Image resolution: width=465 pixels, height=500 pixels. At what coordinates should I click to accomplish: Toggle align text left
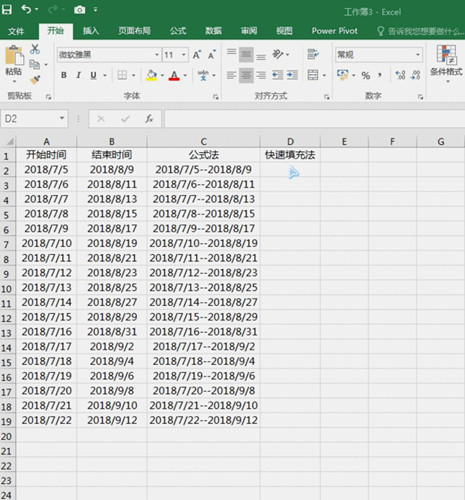tap(231, 75)
